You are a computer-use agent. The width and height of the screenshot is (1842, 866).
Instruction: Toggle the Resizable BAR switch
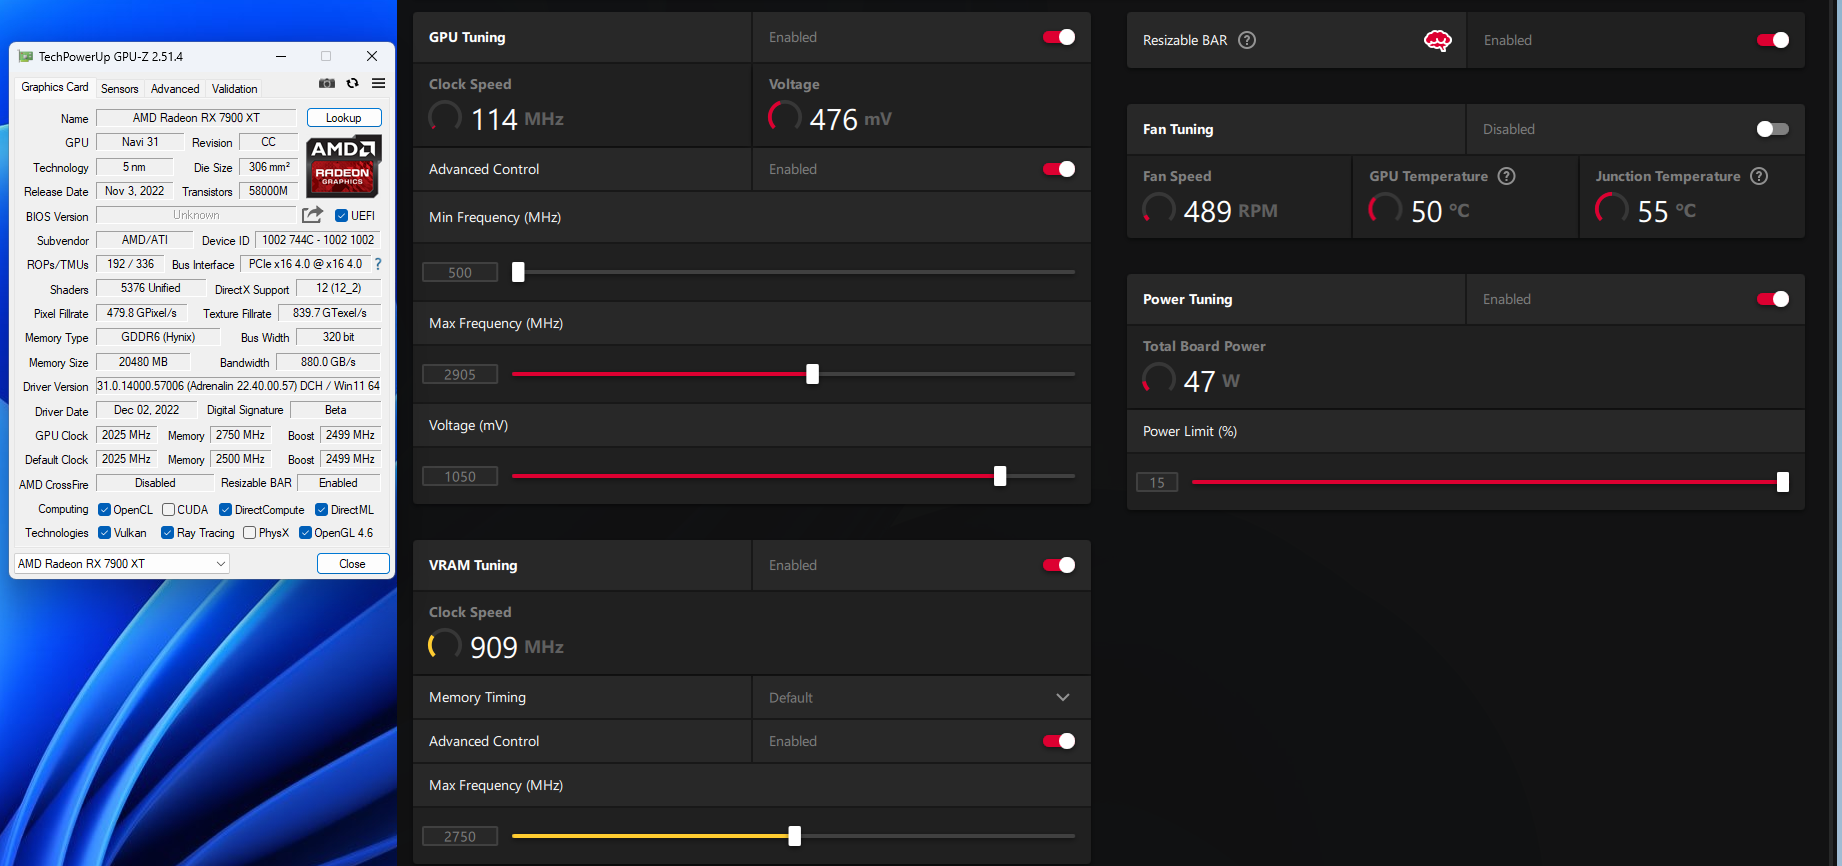pos(1773,40)
